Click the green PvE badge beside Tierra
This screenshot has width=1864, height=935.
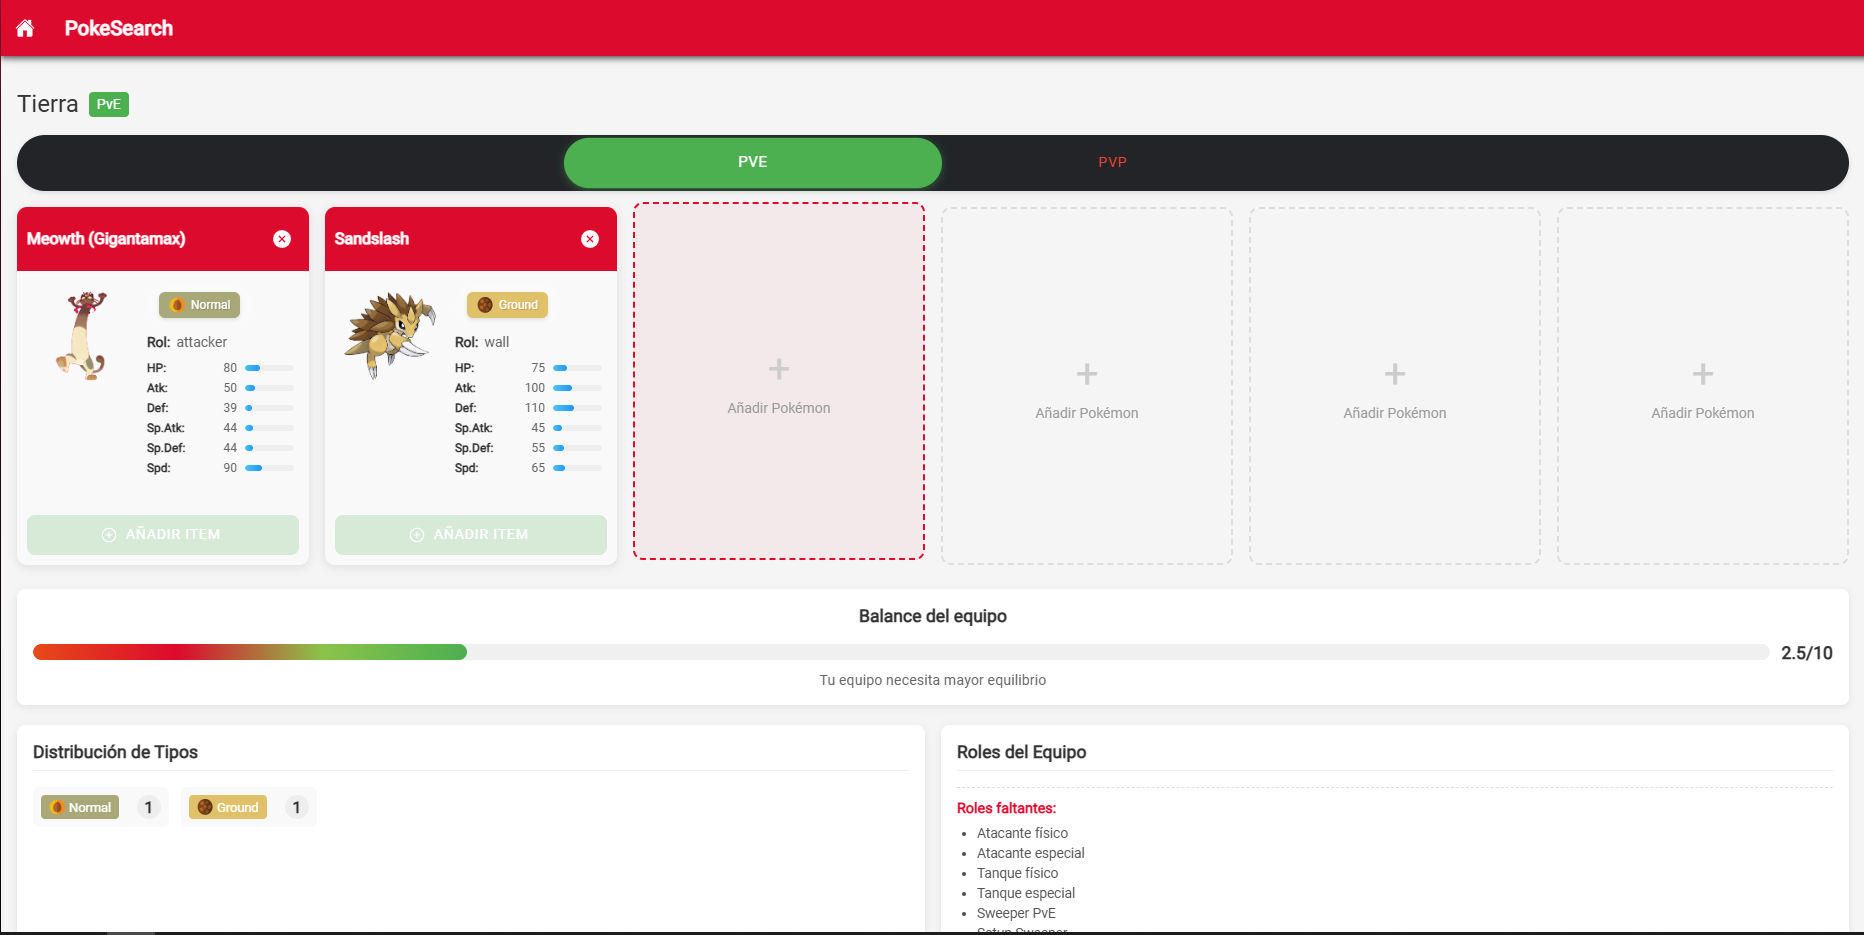pyautogui.click(x=109, y=104)
